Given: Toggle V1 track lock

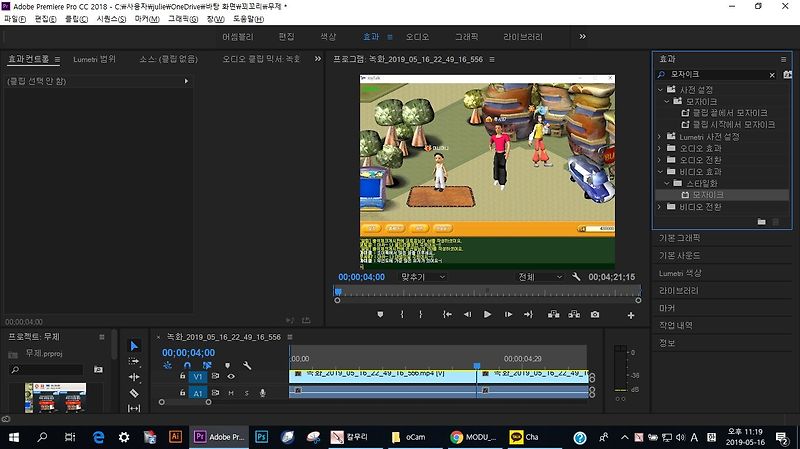Looking at the screenshot, I should pyautogui.click(x=182, y=376).
